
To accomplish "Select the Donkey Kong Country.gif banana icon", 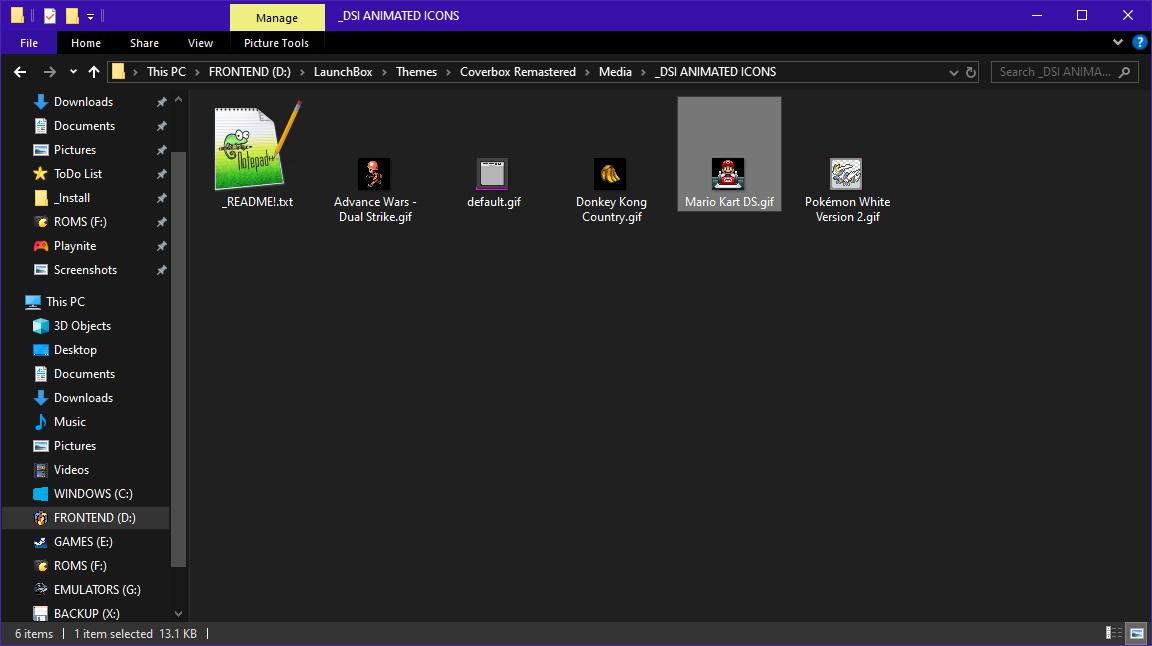I will [610, 174].
